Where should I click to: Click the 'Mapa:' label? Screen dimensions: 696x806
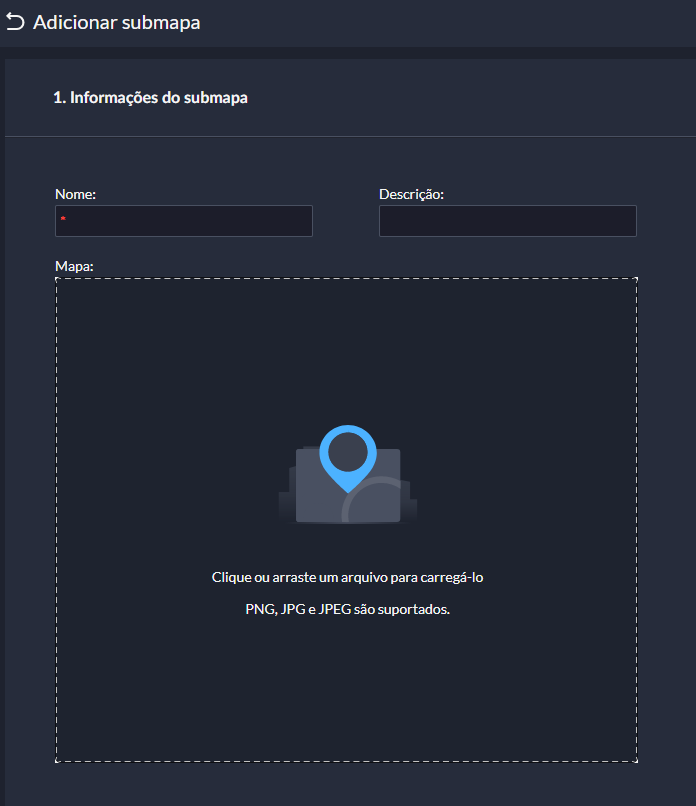[x=75, y=266]
